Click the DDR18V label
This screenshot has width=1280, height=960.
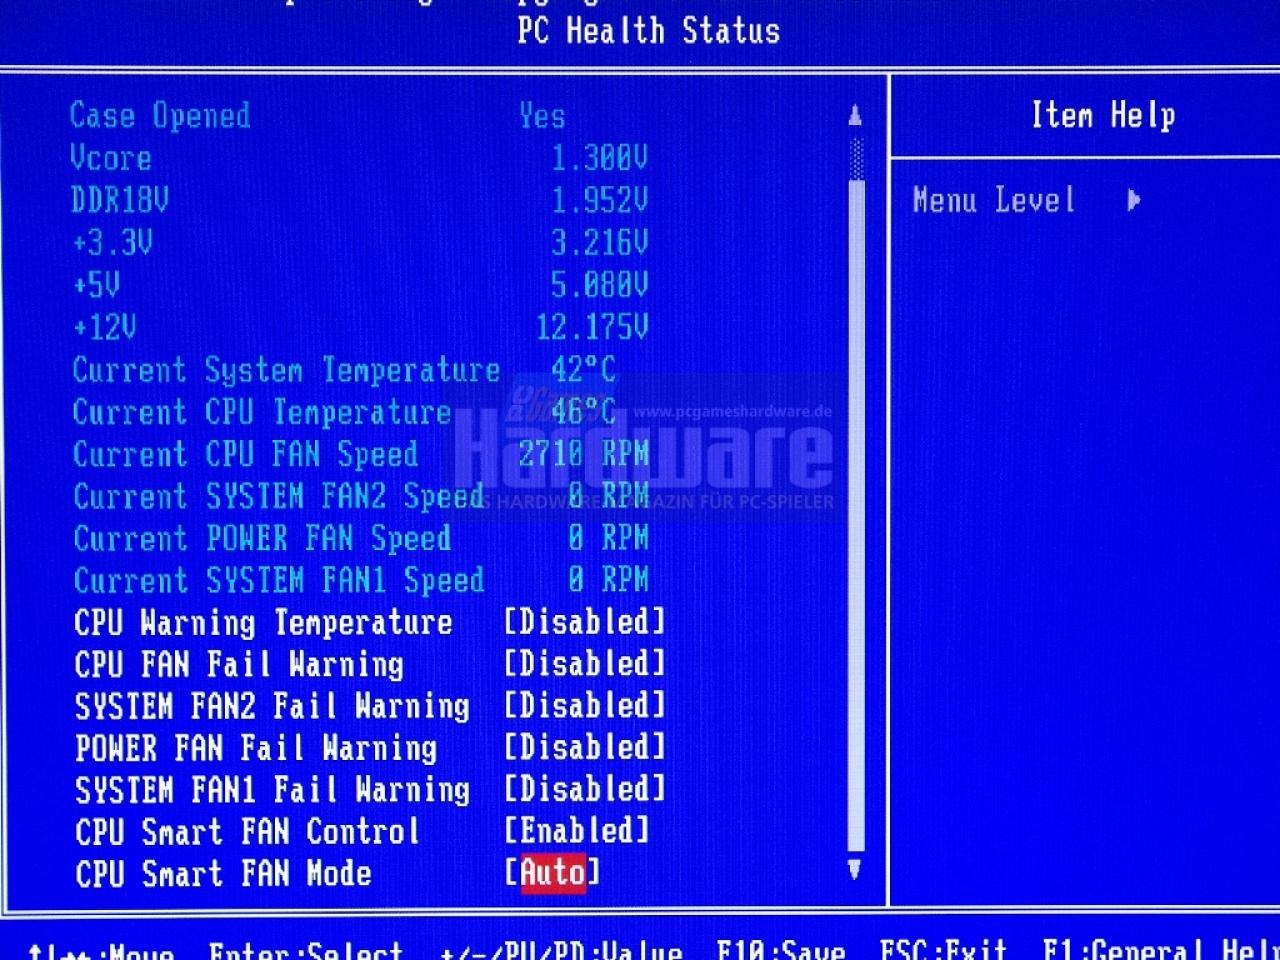[119, 200]
